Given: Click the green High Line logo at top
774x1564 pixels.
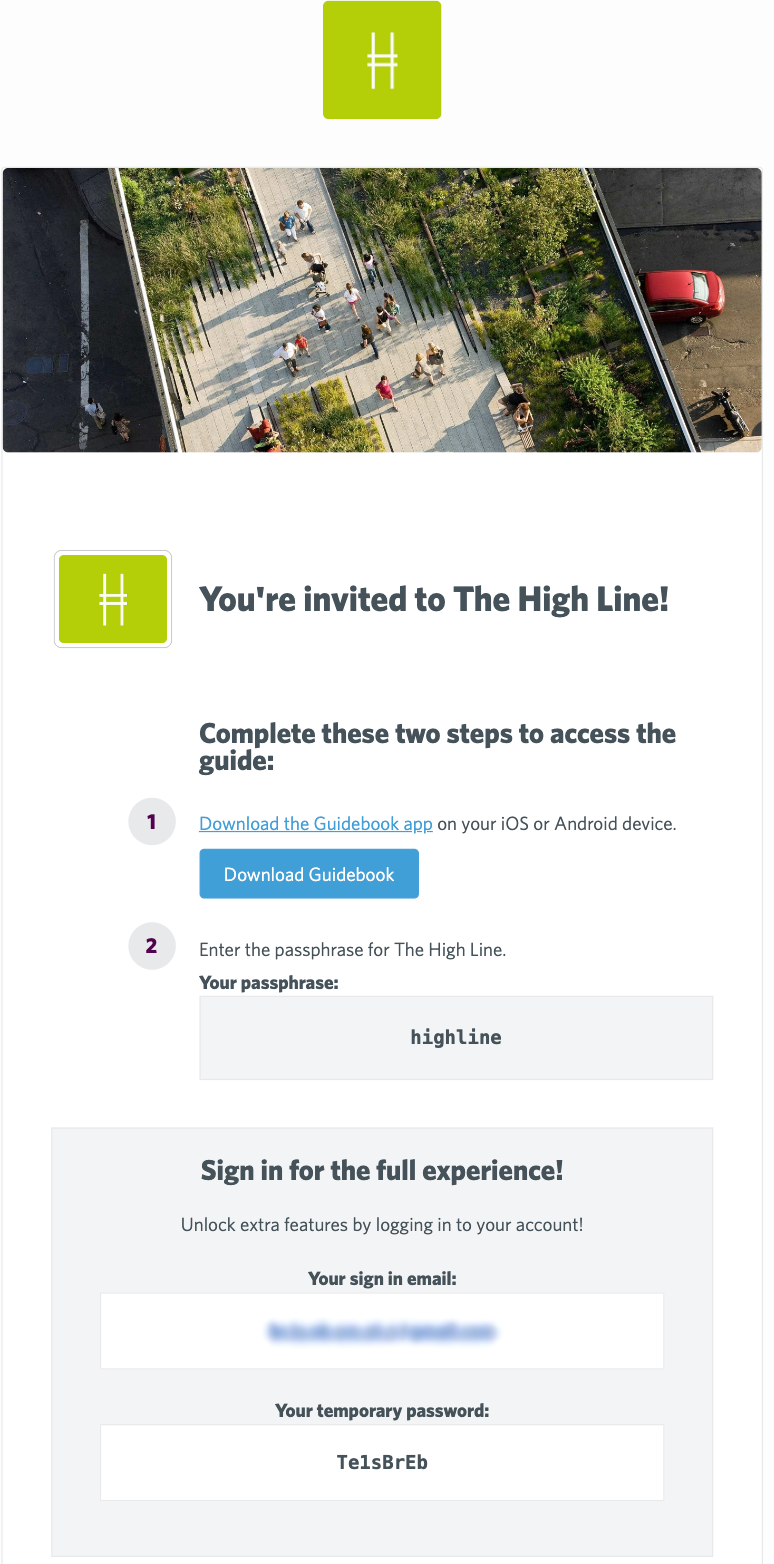Looking at the screenshot, I should tap(382, 60).
